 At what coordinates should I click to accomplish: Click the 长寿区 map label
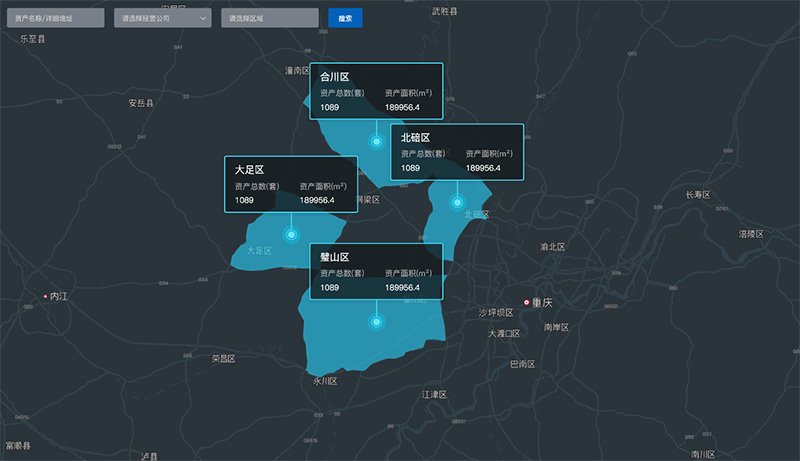(x=698, y=195)
